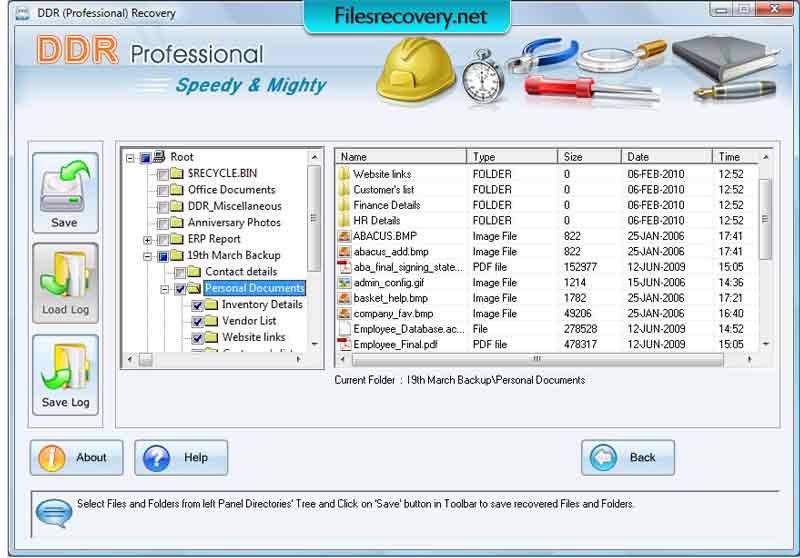Toggle the 19th March Backup checkbox

click(x=163, y=257)
